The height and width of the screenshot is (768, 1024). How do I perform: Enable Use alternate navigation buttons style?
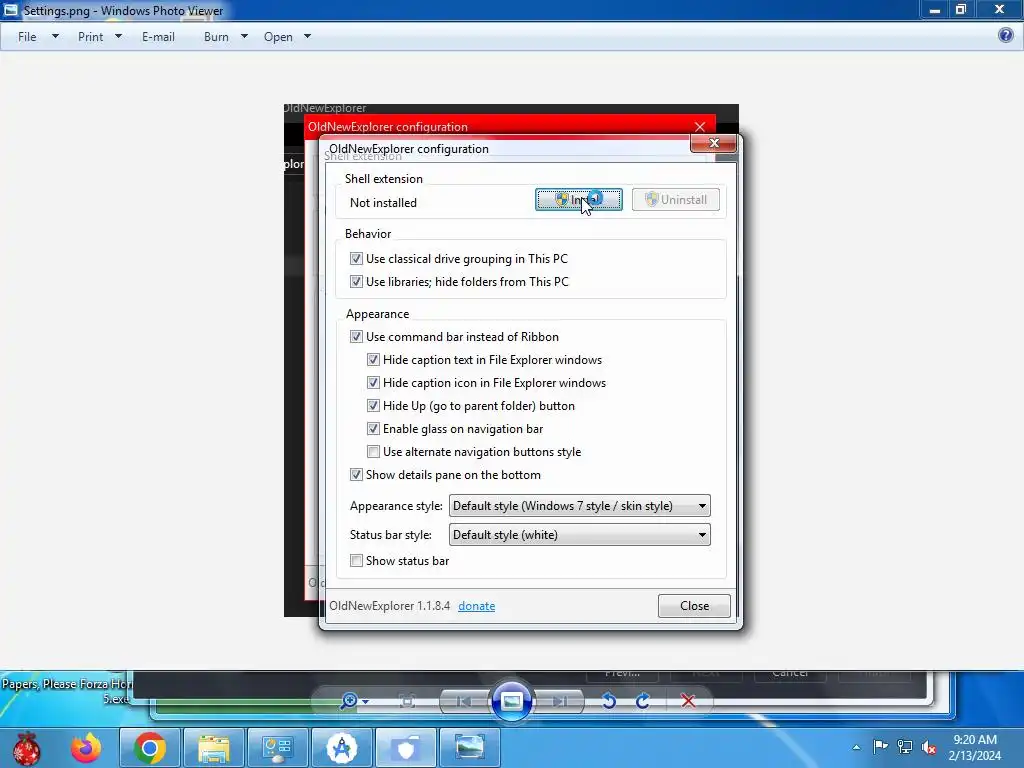373,452
